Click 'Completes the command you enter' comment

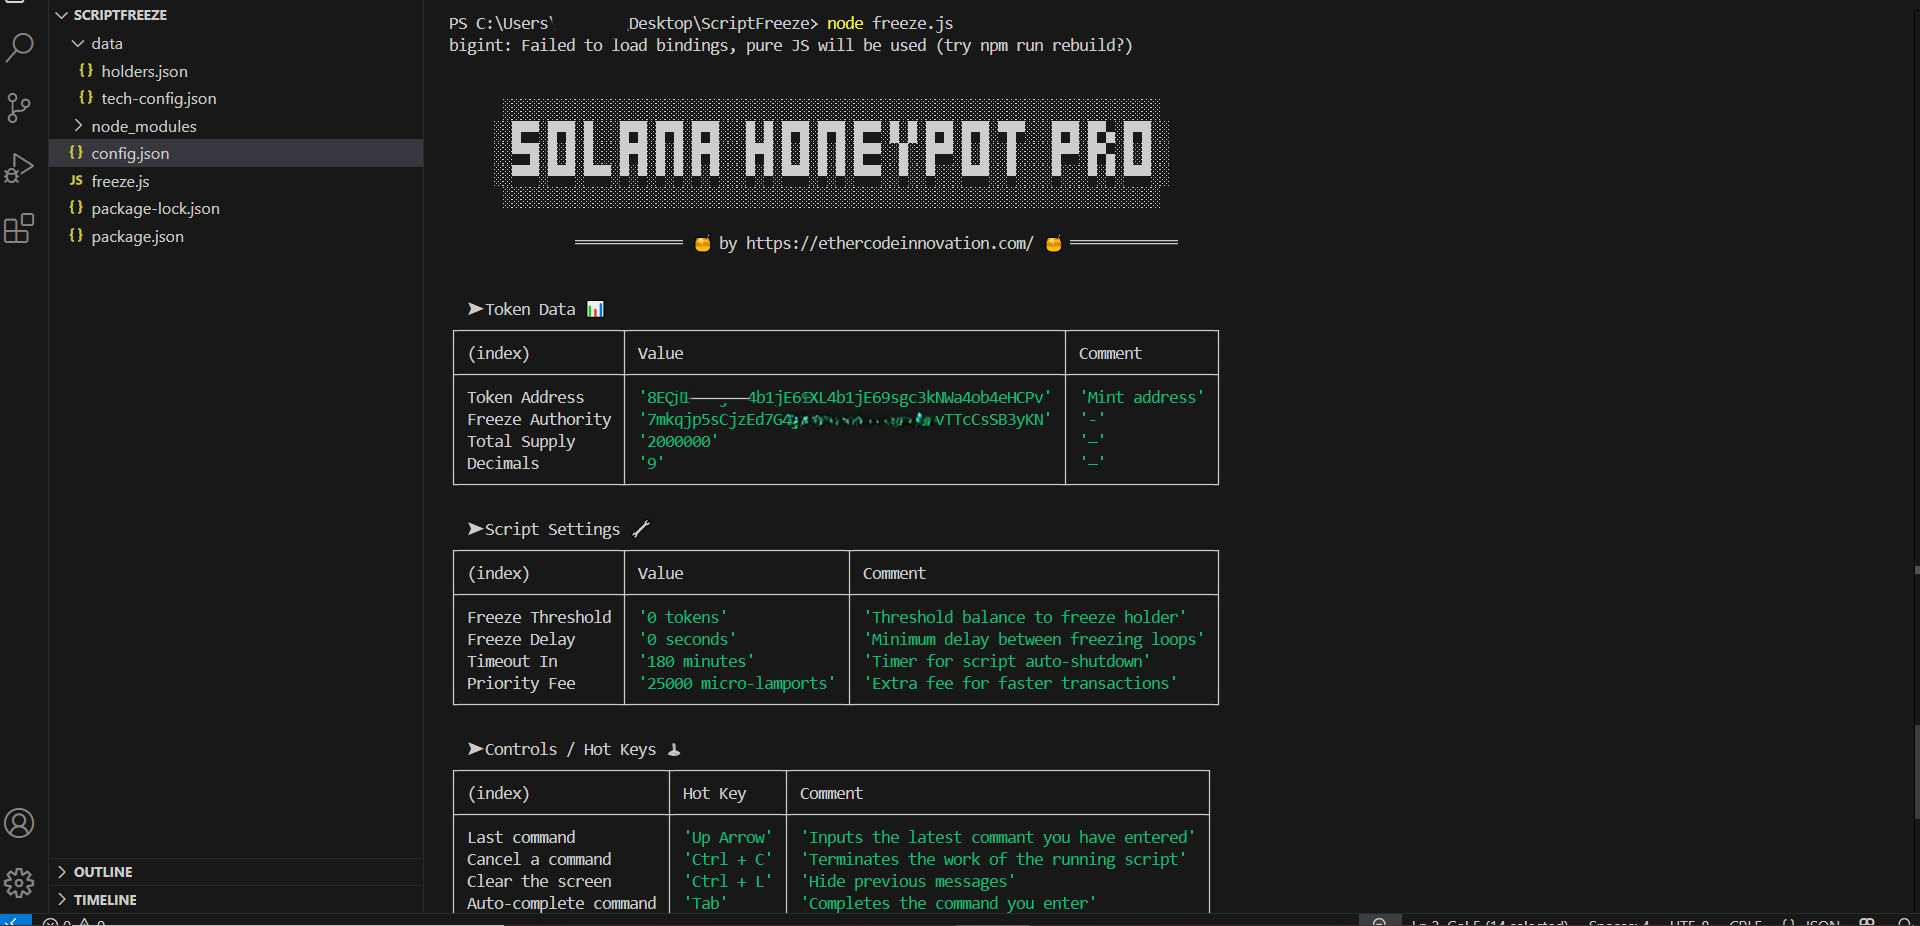coord(948,903)
